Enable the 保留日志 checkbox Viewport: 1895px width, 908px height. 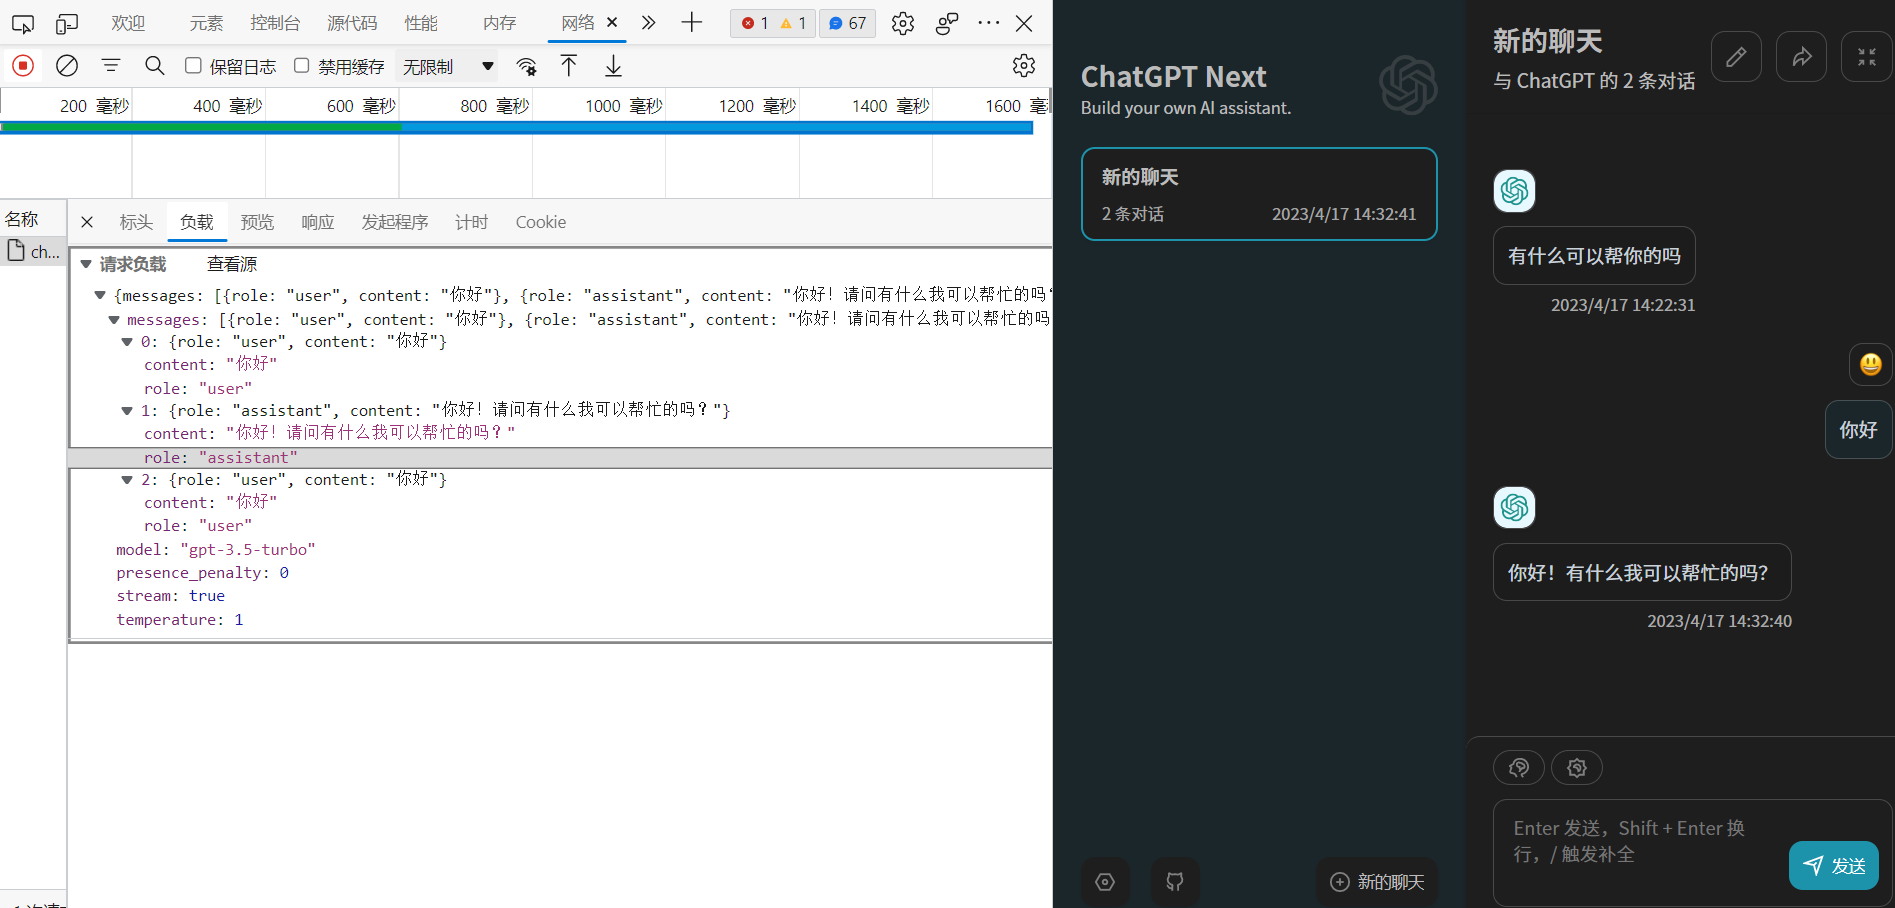click(x=194, y=65)
